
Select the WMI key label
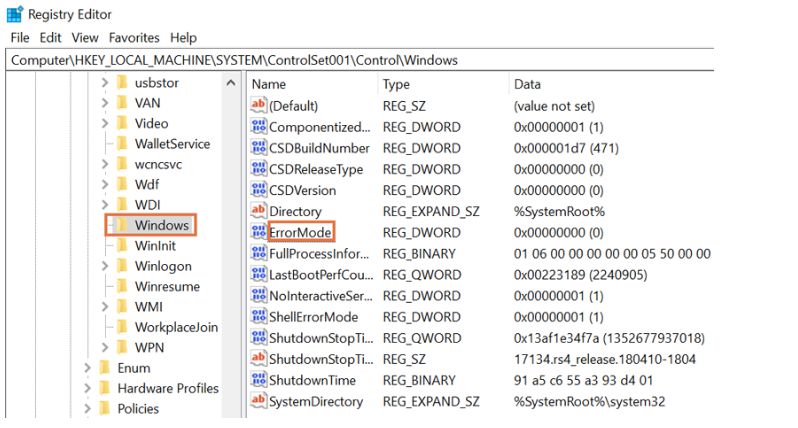(x=149, y=307)
